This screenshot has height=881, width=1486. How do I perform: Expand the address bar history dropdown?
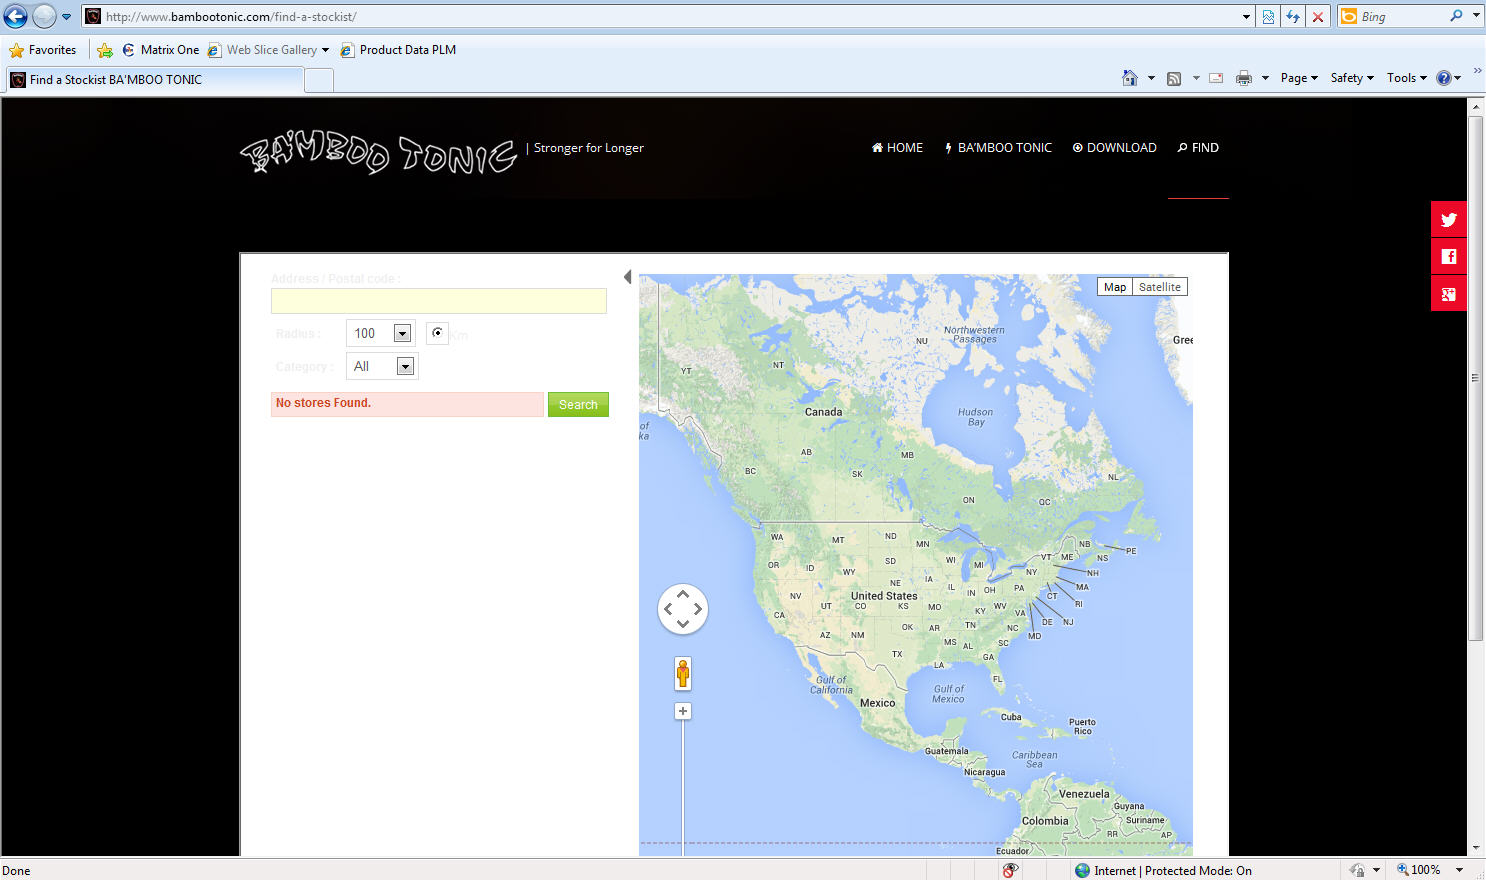(1246, 17)
